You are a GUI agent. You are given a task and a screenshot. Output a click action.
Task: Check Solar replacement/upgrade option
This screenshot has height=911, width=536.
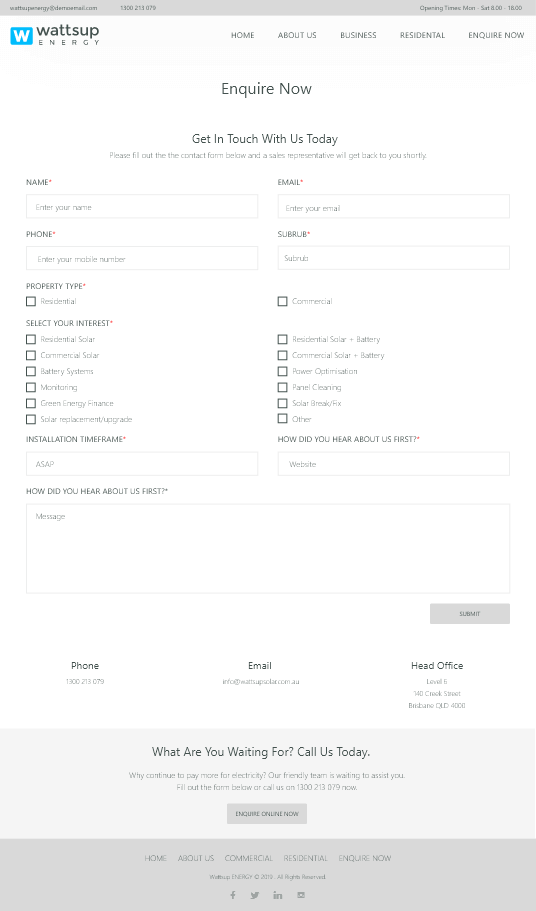tap(31, 419)
